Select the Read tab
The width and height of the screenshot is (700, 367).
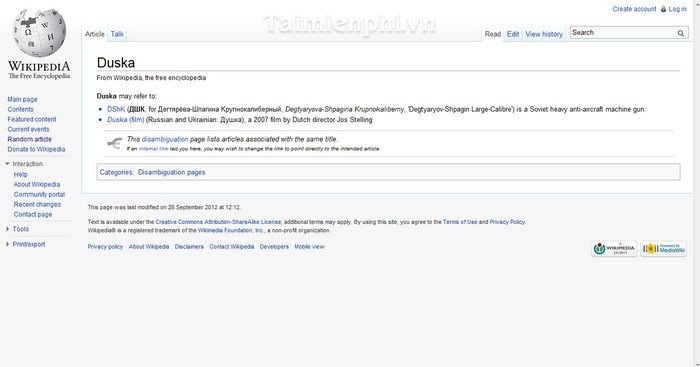[493, 34]
